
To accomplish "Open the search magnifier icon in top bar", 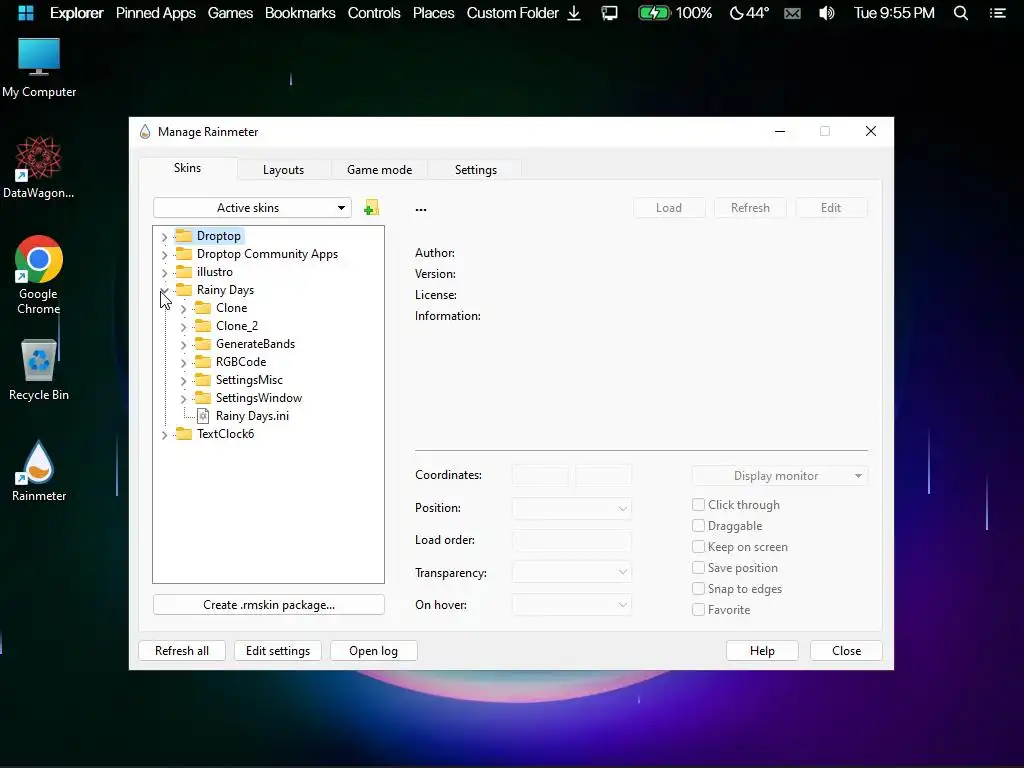I will pos(961,13).
